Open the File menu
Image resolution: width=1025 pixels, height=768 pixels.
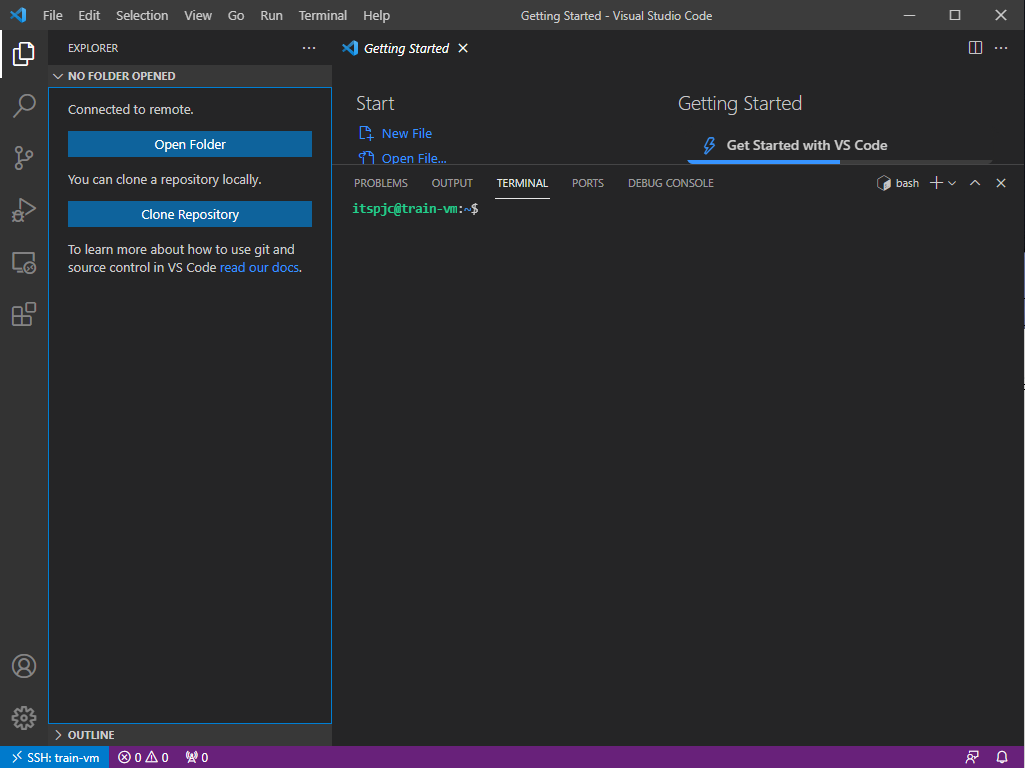(52, 15)
